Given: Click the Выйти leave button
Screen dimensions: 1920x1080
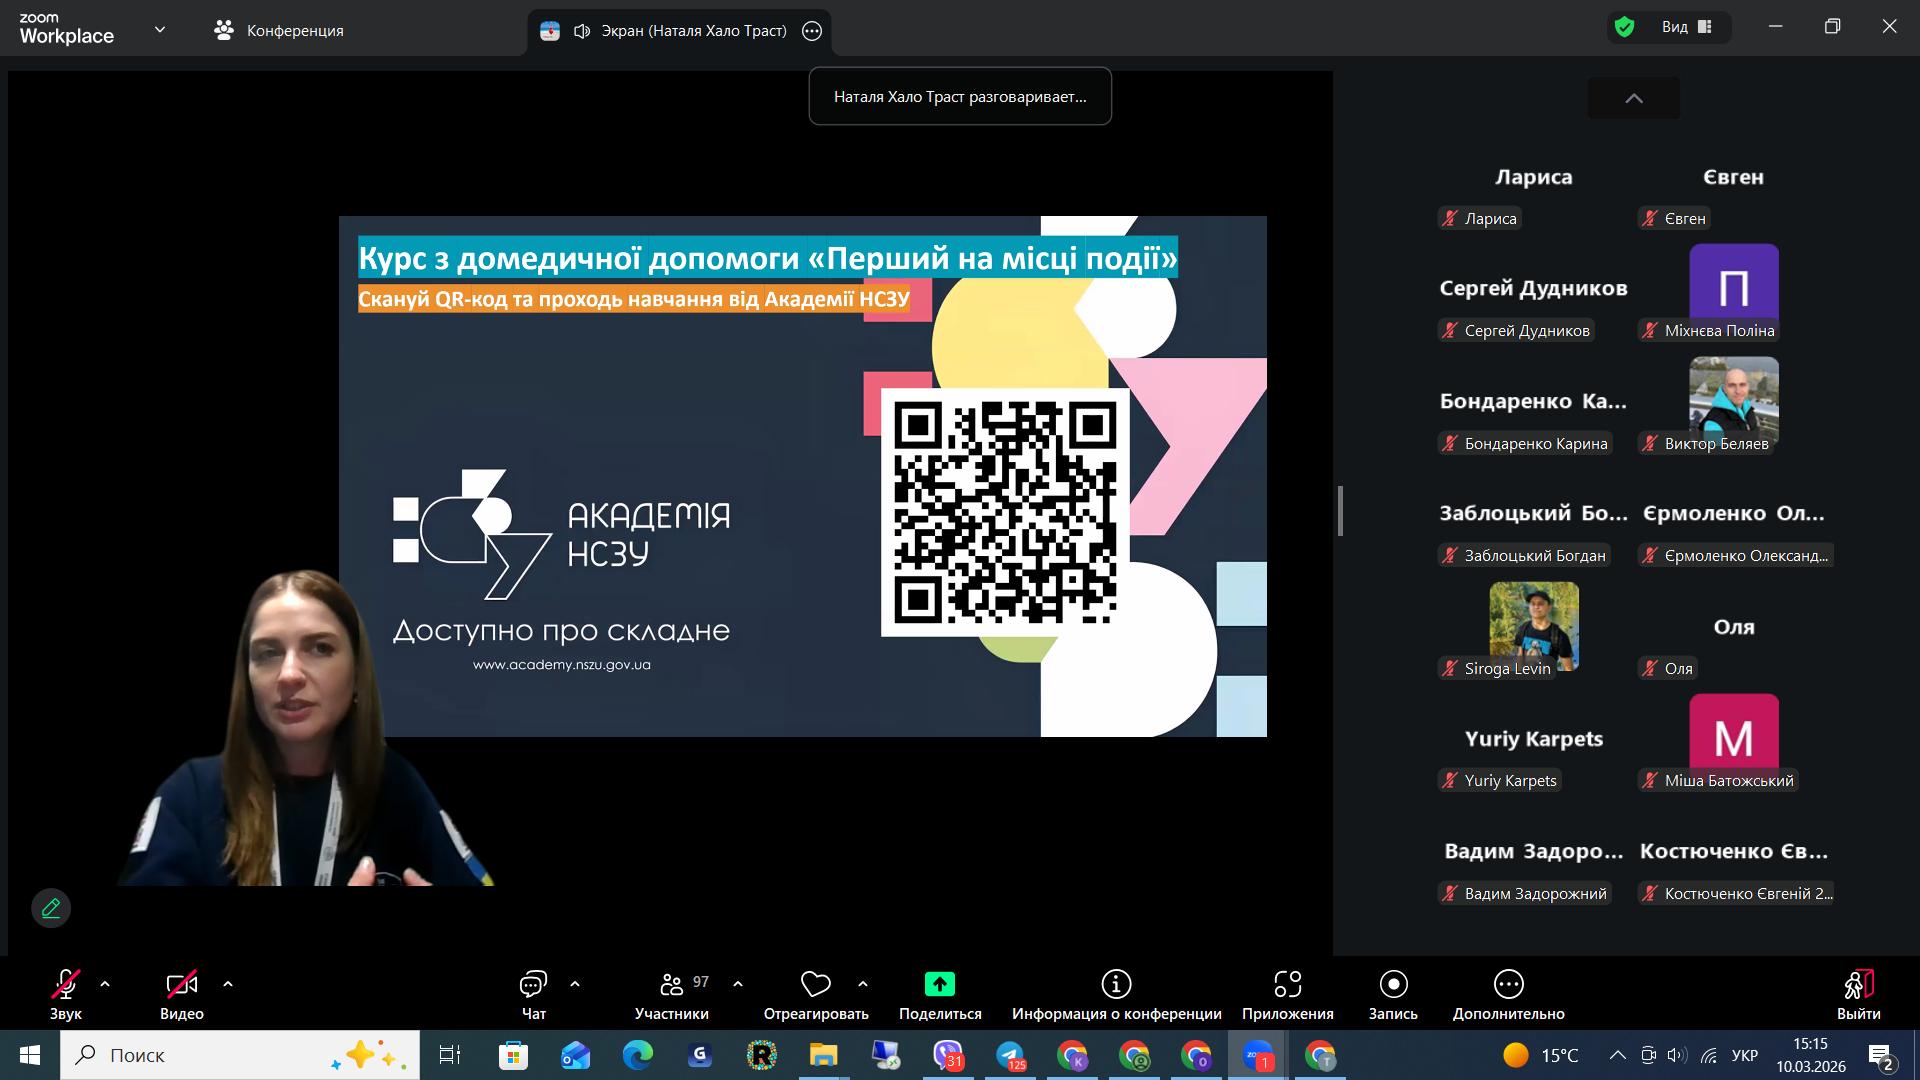Looking at the screenshot, I should pyautogui.click(x=1858, y=985).
